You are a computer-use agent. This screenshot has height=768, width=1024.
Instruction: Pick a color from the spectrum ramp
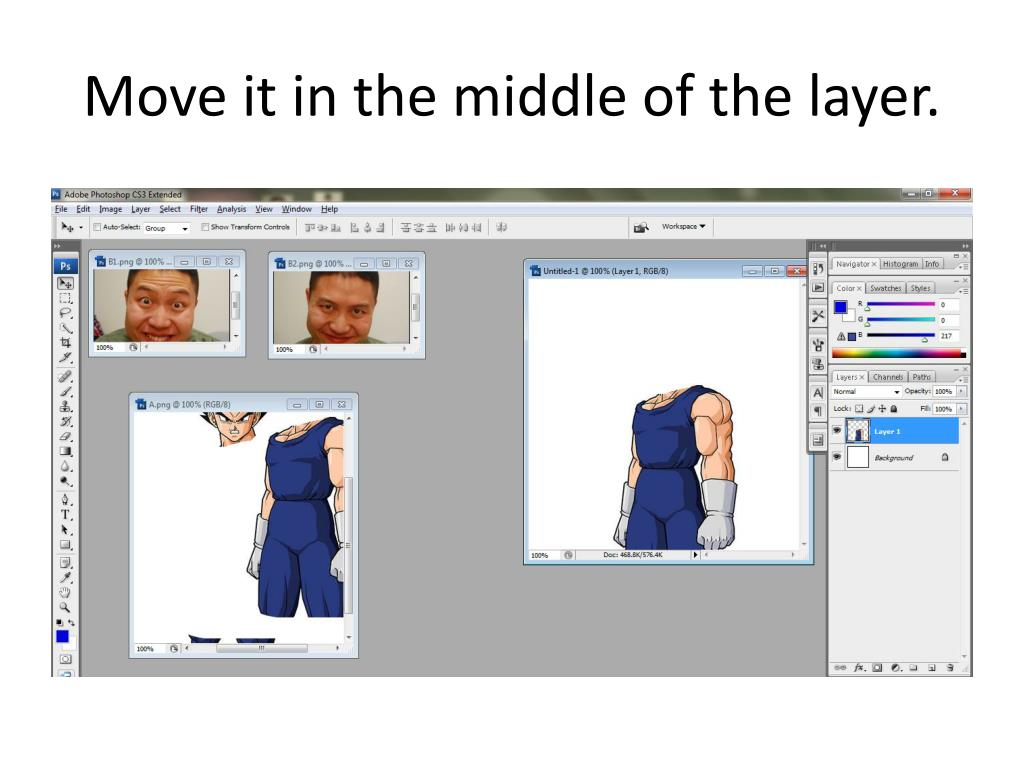899,354
